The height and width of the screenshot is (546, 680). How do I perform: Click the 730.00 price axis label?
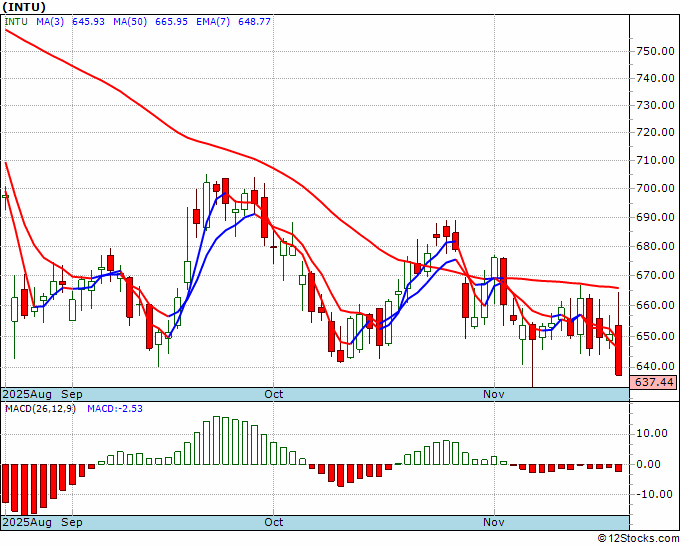click(655, 105)
